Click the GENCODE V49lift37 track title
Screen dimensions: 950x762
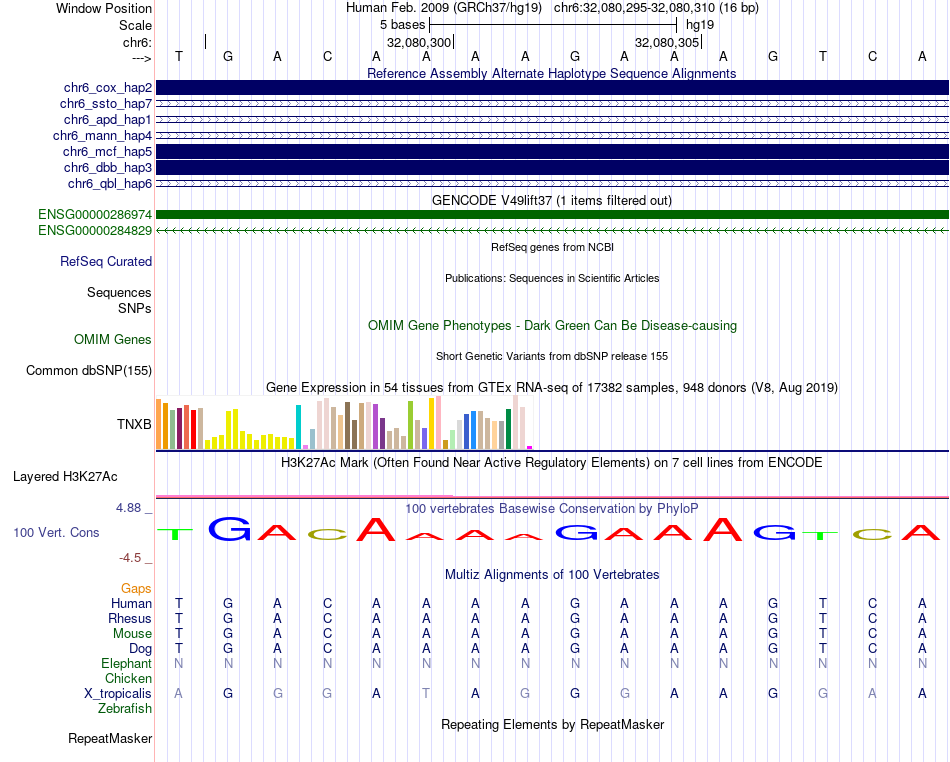coord(552,200)
